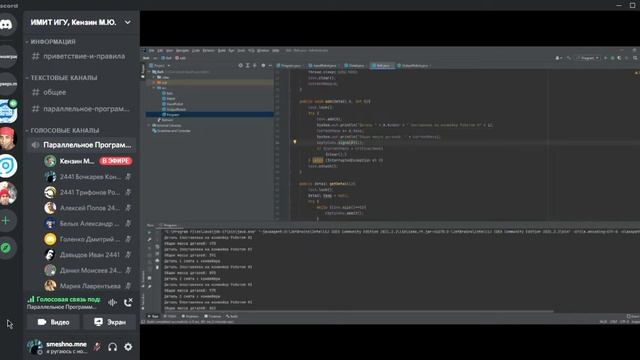Image resolution: width=640 pixels, height=360 pixels.
Task: Click the В ЭФИРЕ live badge
Action: [x=116, y=161]
